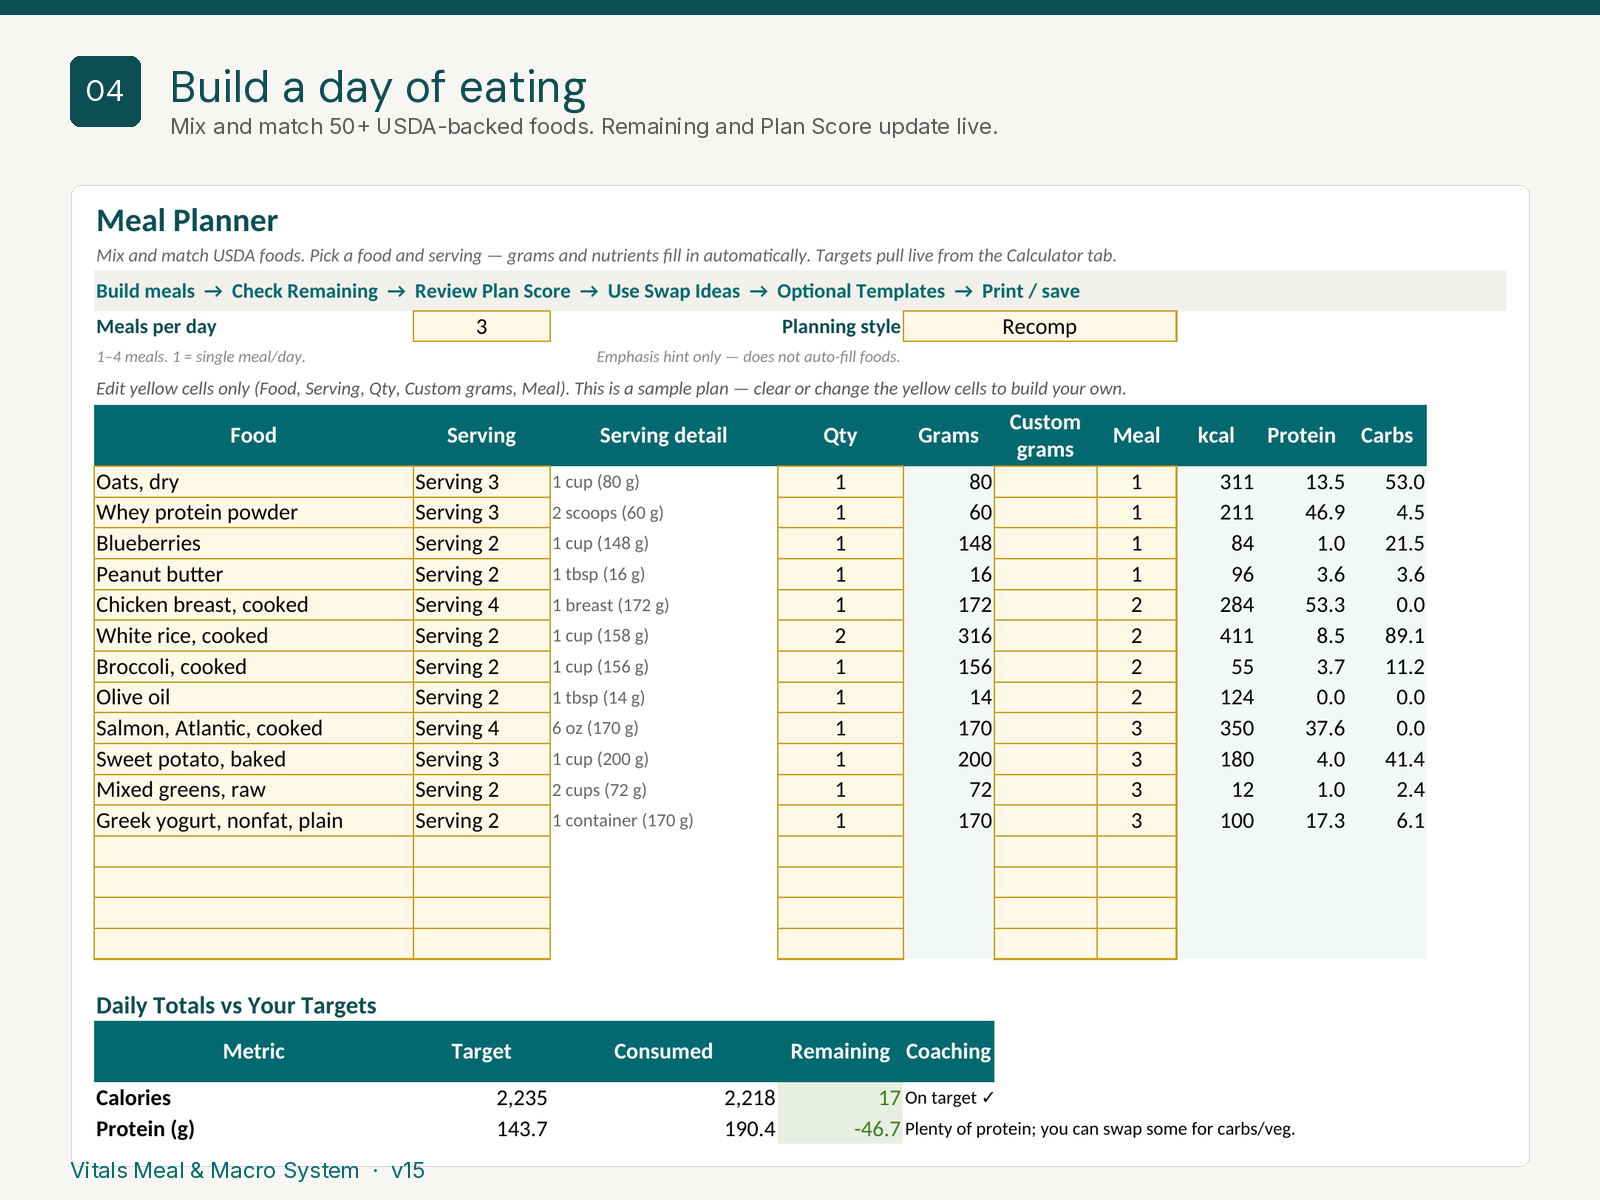The width and height of the screenshot is (1600, 1200).
Task: Click the Protein column header
Action: [x=1301, y=436]
